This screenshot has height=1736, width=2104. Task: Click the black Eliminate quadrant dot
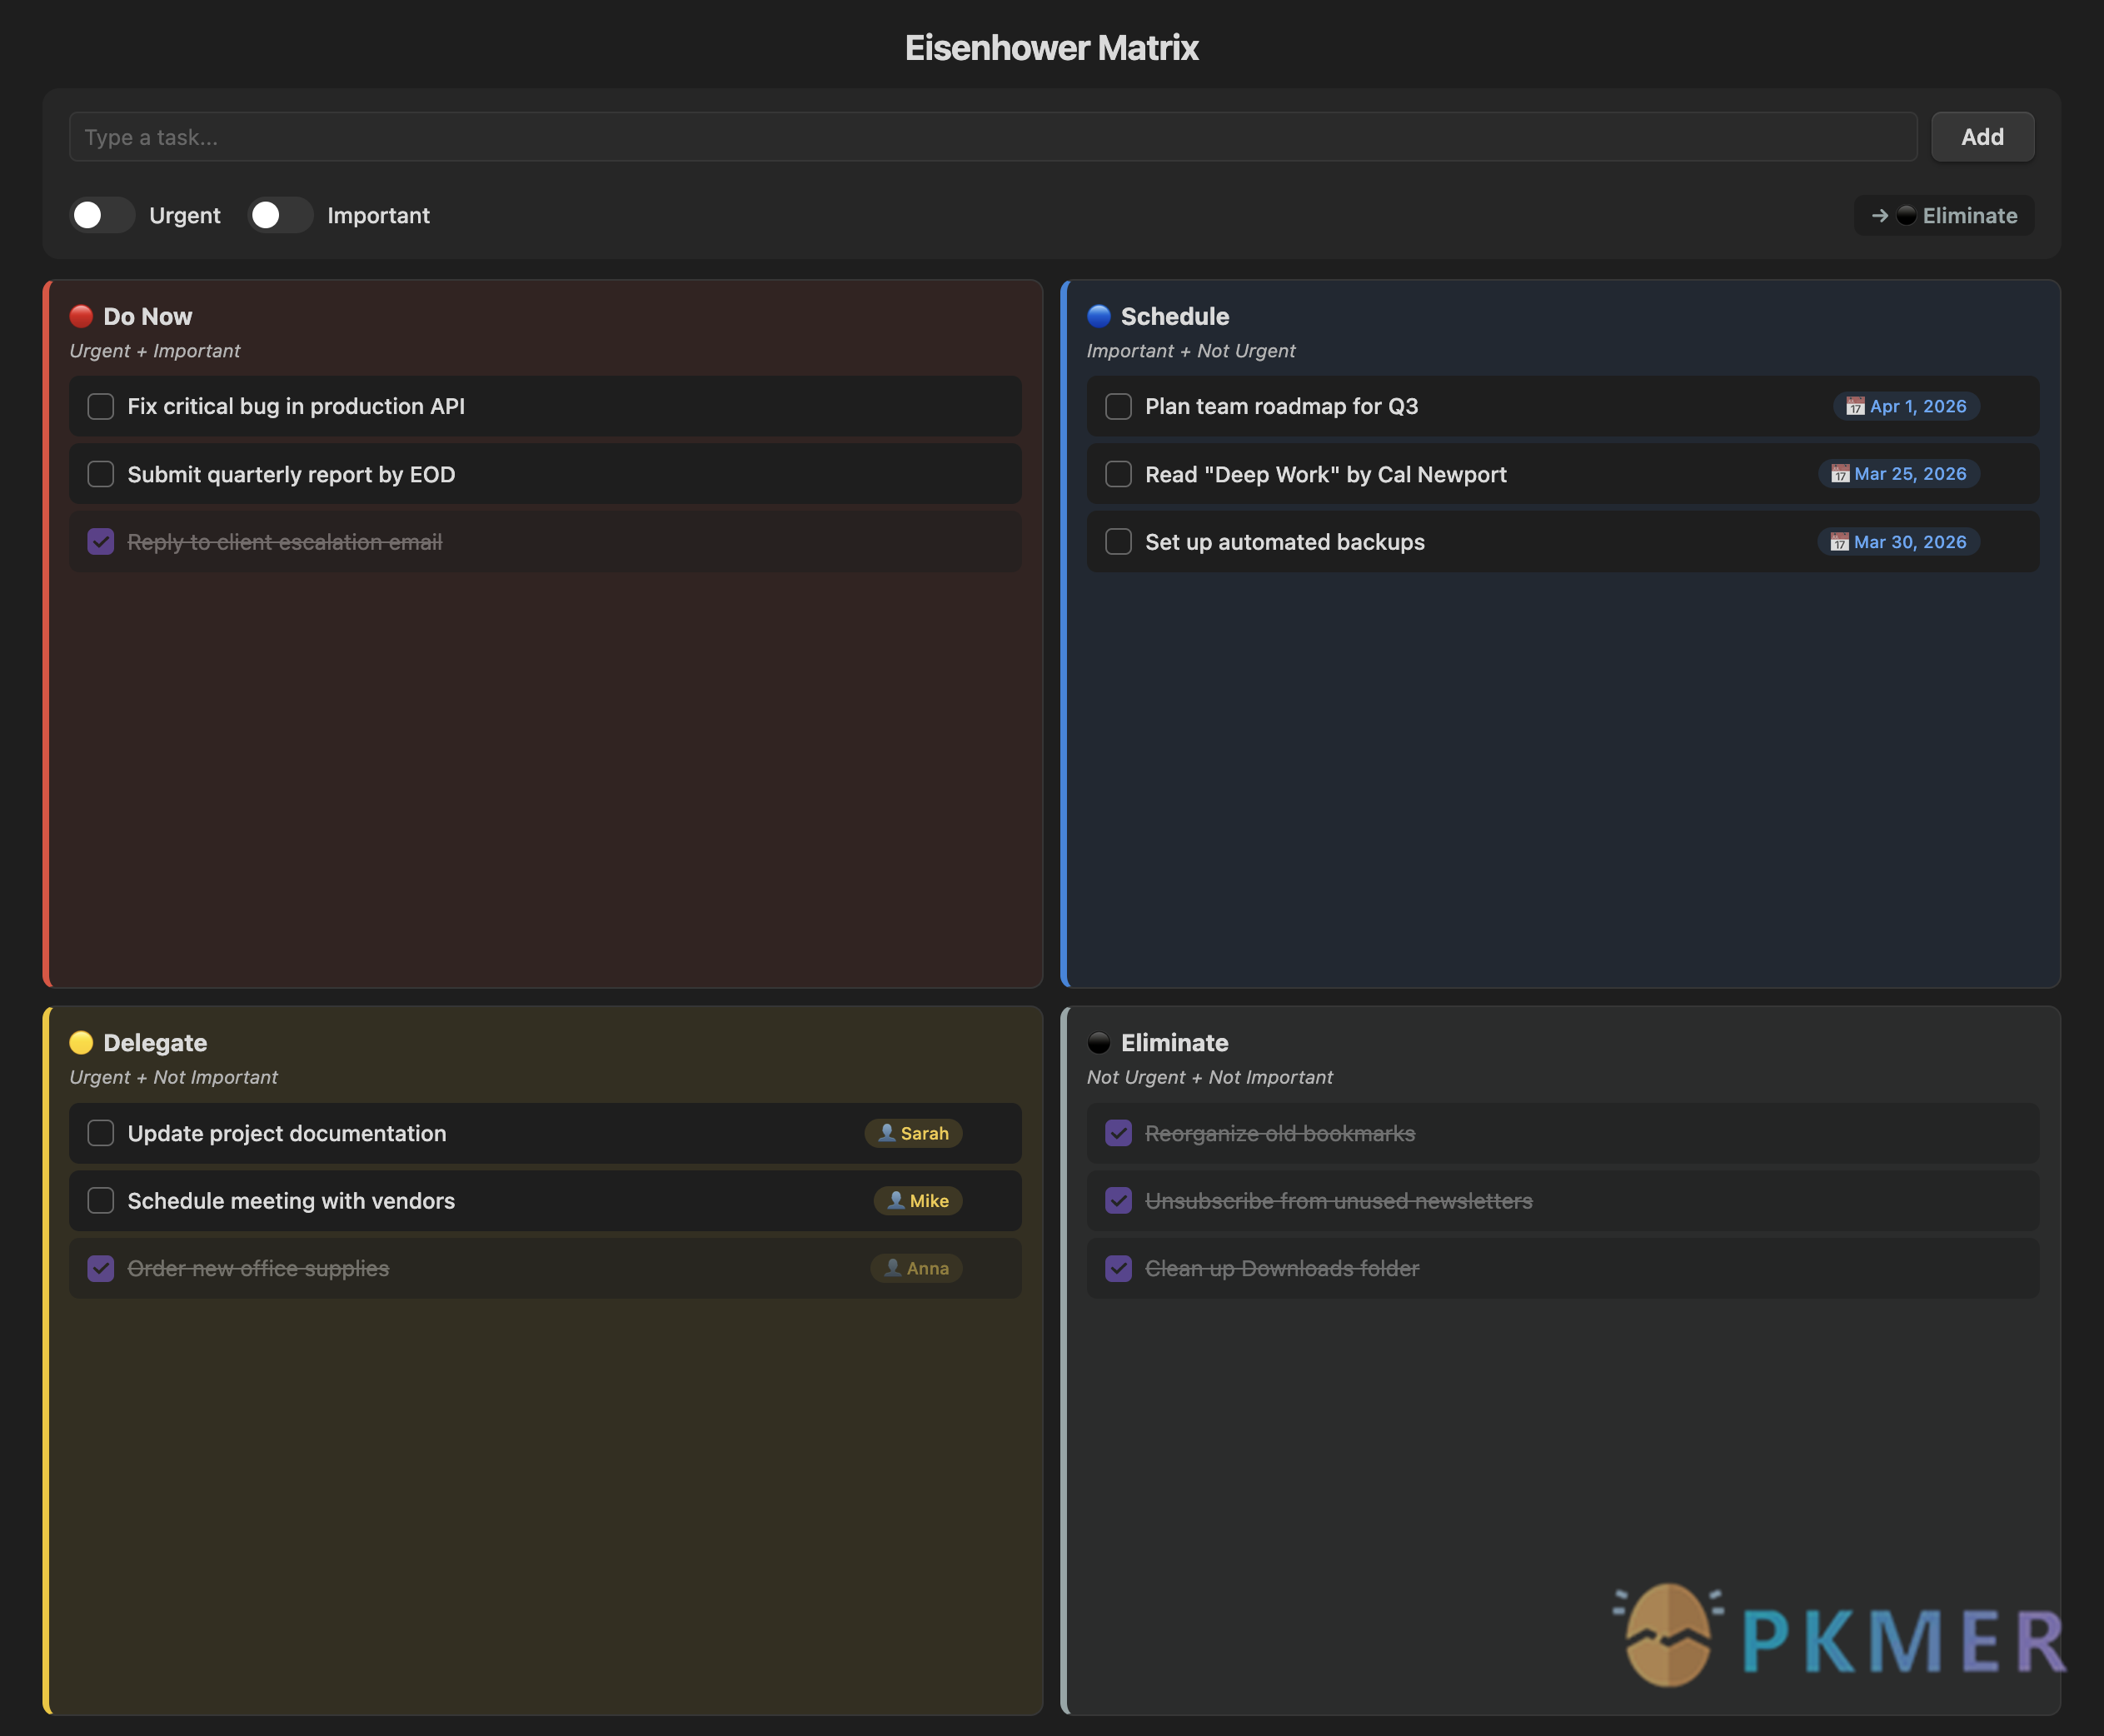pyautogui.click(x=1099, y=1043)
